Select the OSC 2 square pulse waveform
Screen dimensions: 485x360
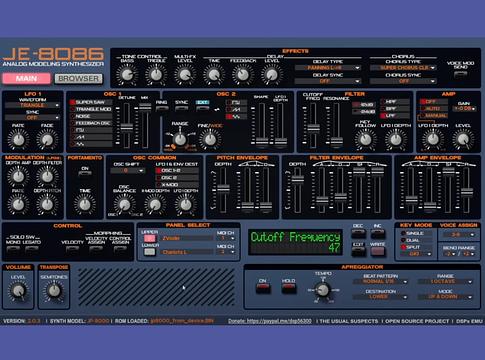236,102
